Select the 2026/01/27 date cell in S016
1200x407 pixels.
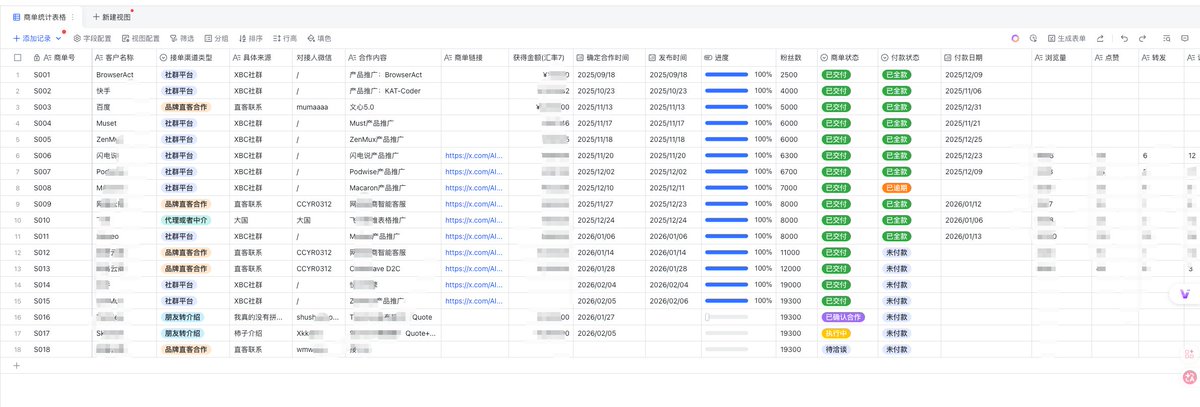tap(609, 317)
